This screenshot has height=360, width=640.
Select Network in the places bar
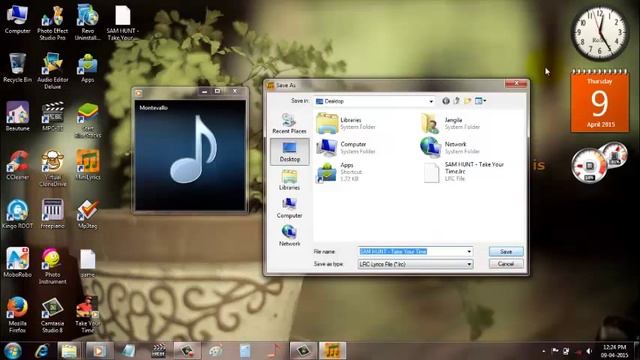coord(289,236)
